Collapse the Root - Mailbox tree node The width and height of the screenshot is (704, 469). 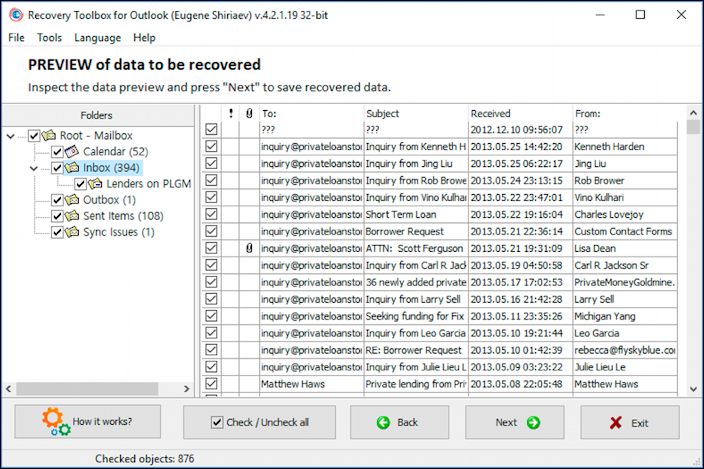click(x=11, y=136)
